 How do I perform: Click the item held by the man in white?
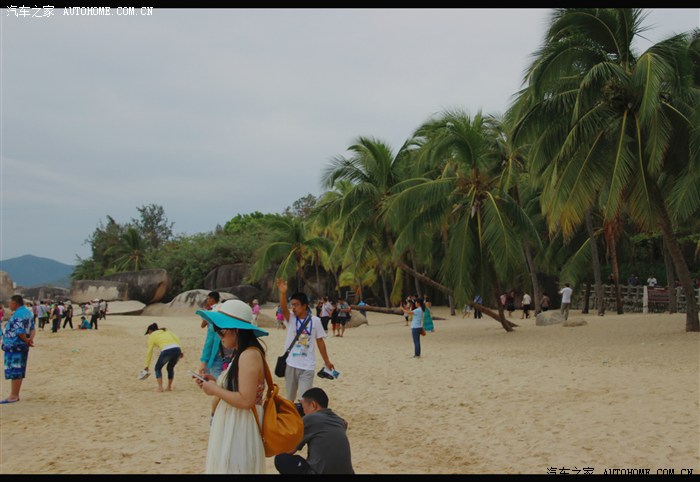328,374
